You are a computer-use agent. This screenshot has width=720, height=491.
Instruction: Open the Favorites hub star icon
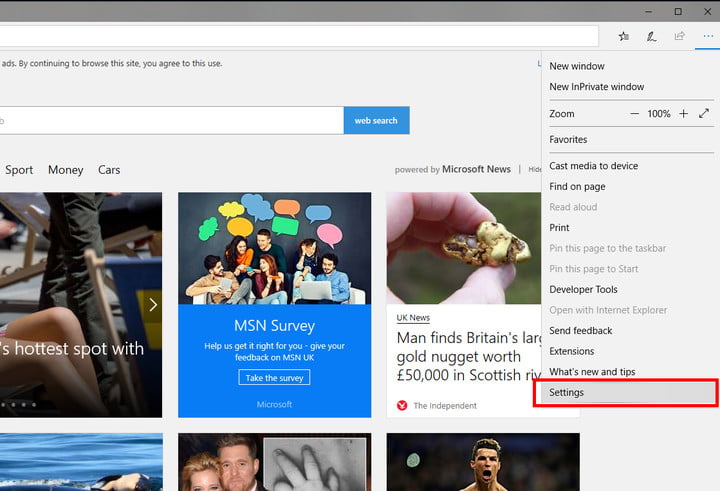pos(624,36)
